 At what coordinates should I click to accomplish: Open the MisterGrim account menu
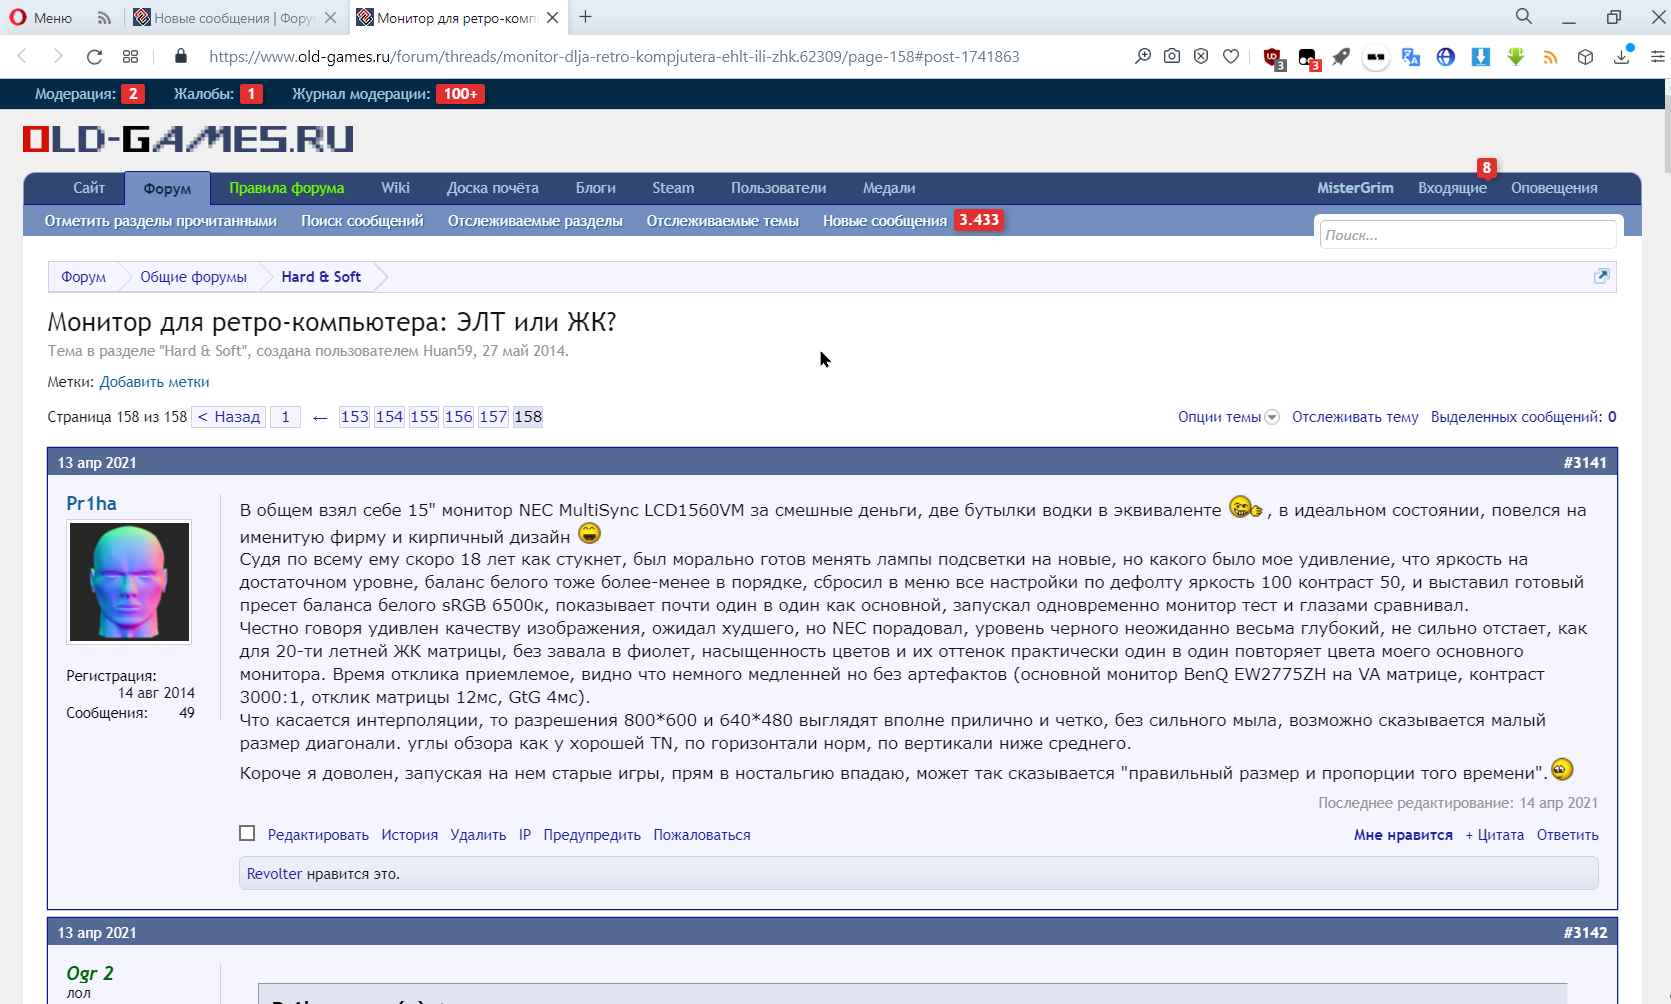(x=1355, y=188)
